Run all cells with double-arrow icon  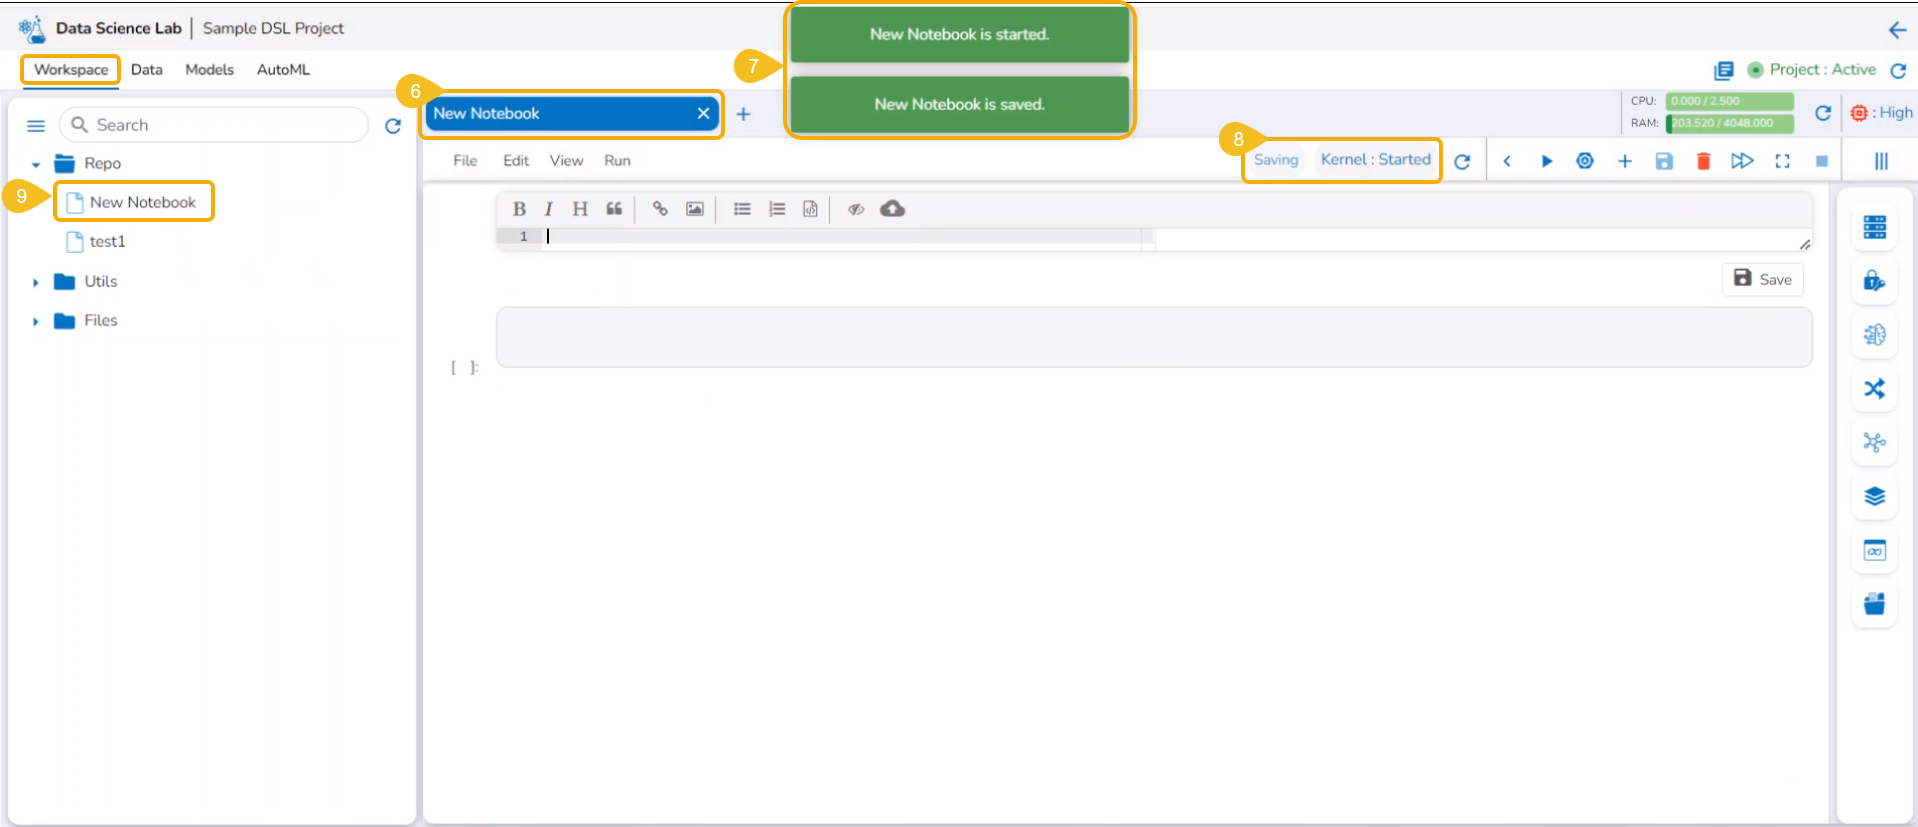(x=1742, y=161)
